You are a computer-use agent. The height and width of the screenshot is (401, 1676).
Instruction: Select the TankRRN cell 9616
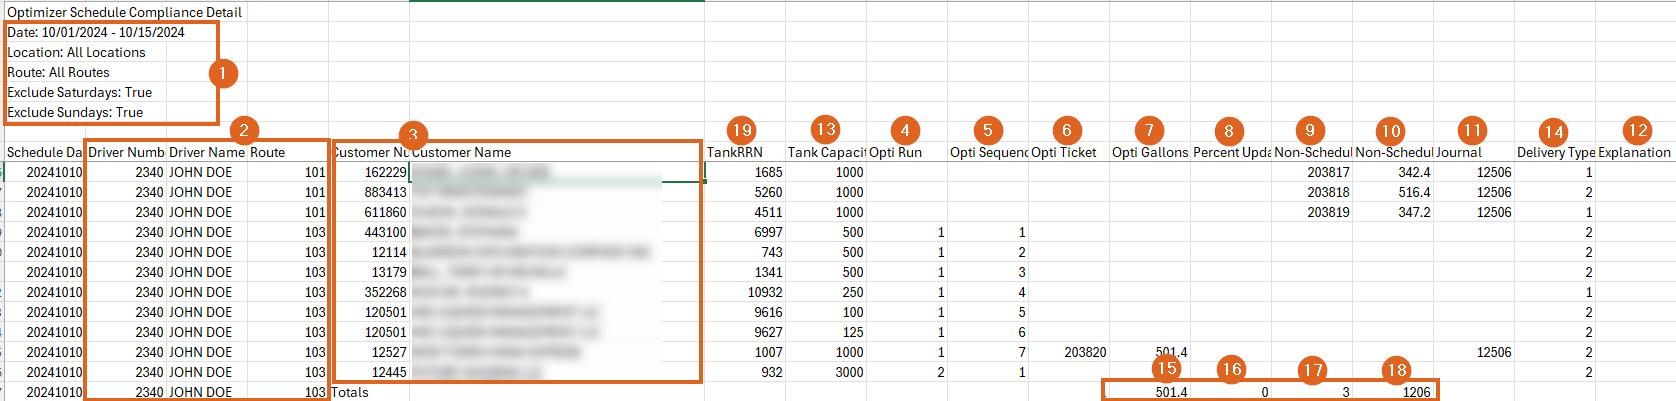[745, 312]
